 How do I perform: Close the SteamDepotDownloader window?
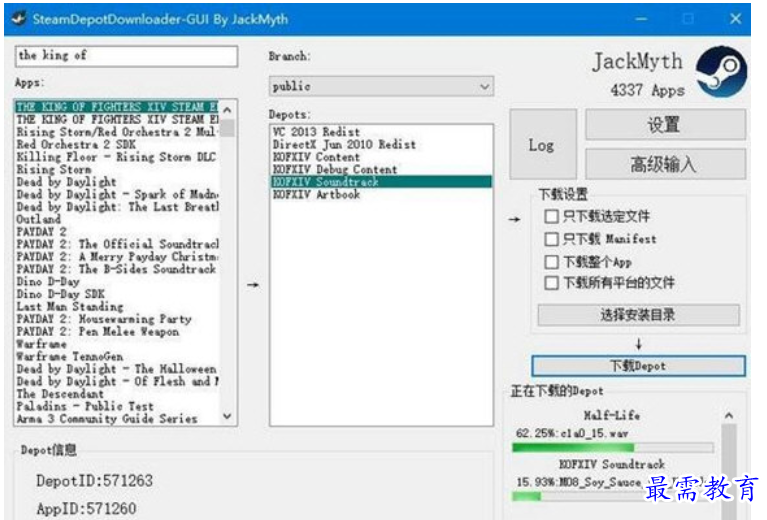735,19
